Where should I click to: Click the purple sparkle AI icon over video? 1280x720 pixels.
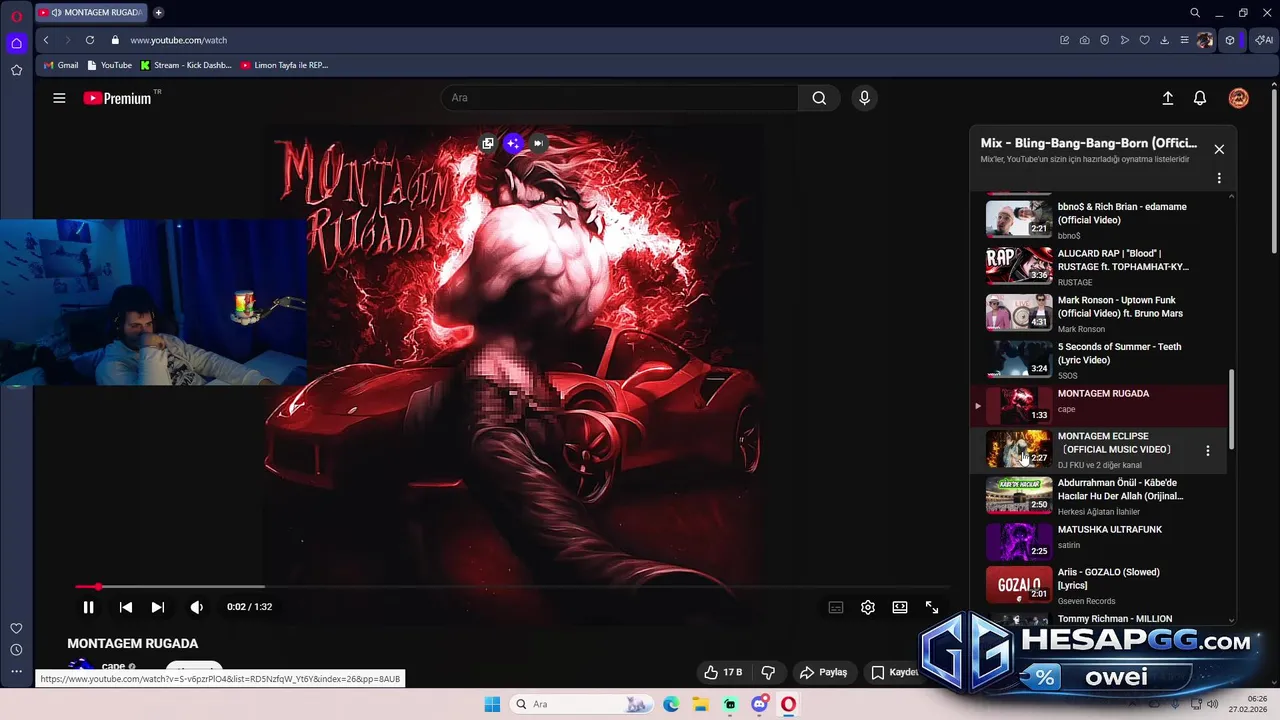point(513,143)
